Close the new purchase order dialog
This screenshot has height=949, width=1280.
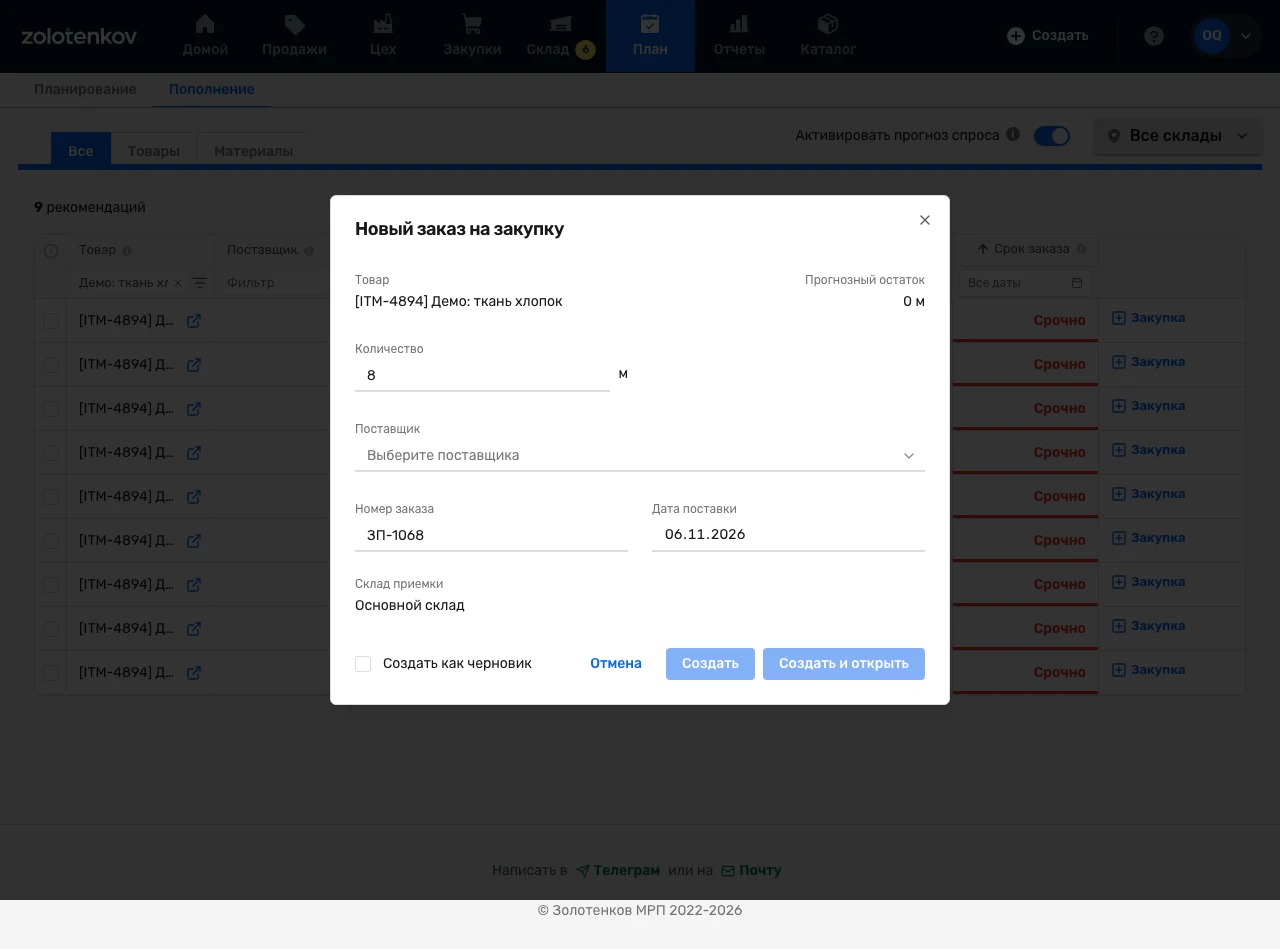pyautogui.click(x=925, y=220)
